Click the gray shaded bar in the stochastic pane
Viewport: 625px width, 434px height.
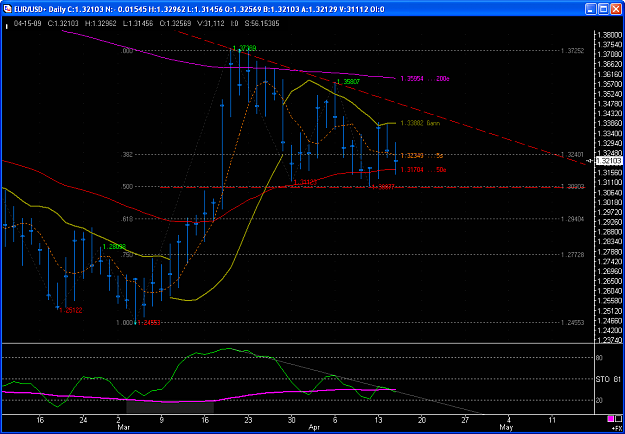pos(170,407)
